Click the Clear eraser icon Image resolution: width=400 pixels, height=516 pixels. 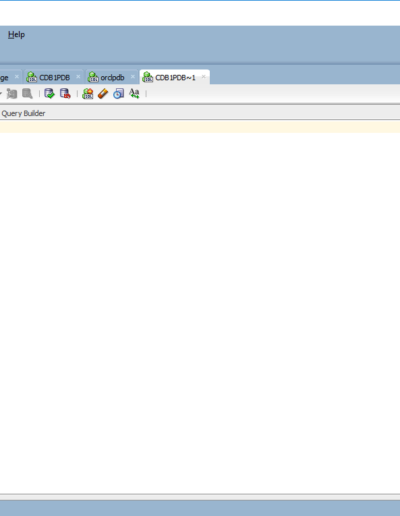103,94
